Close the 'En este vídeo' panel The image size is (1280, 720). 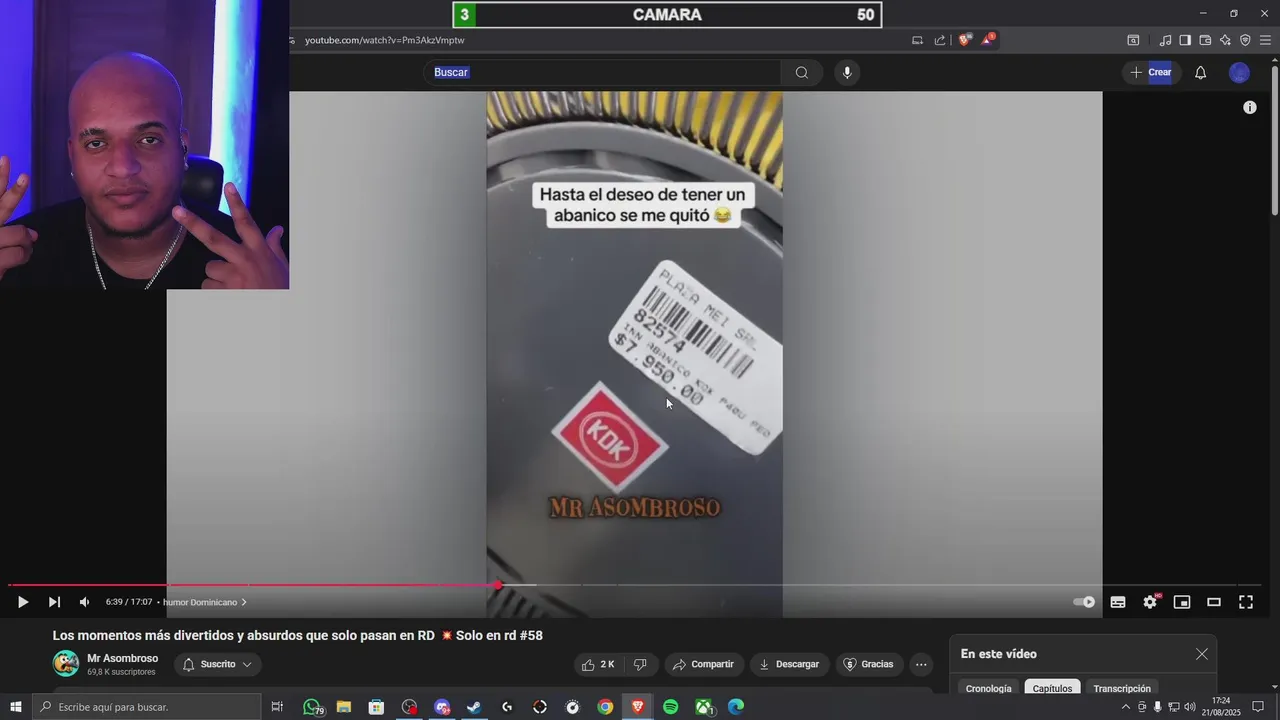(1202, 654)
